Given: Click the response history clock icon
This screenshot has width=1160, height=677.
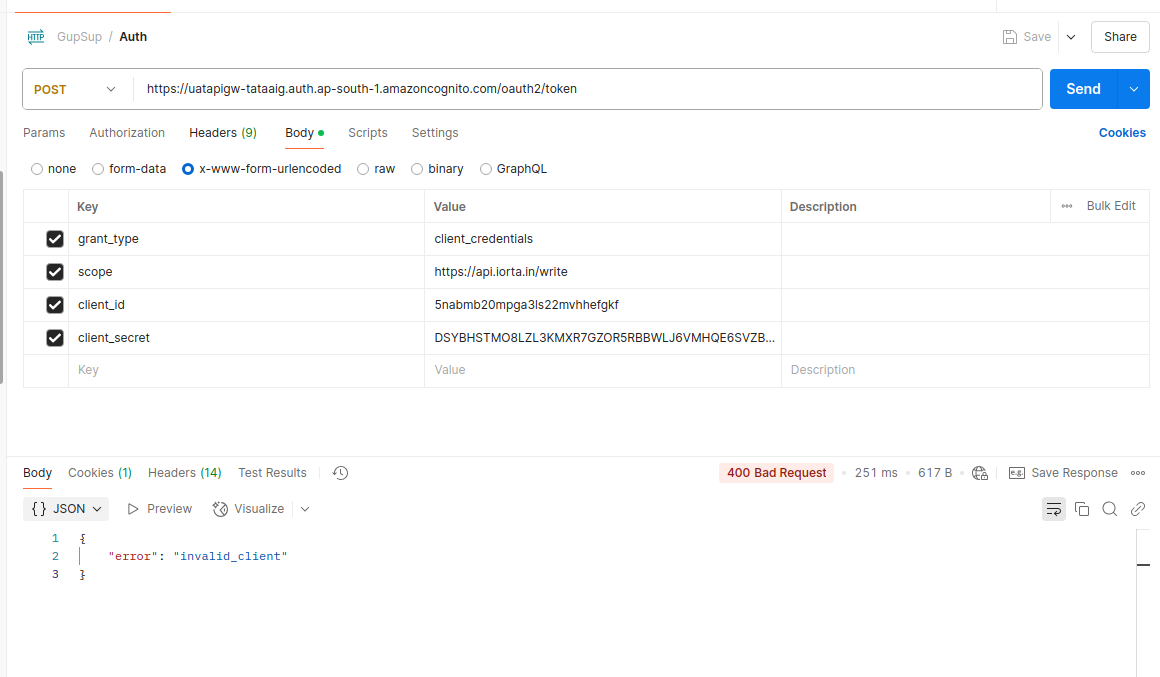Looking at the screenshot, I should (340, 473).
